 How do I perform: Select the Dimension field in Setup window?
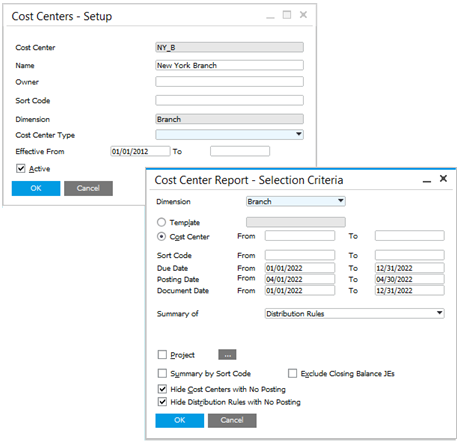pos(229,119)
